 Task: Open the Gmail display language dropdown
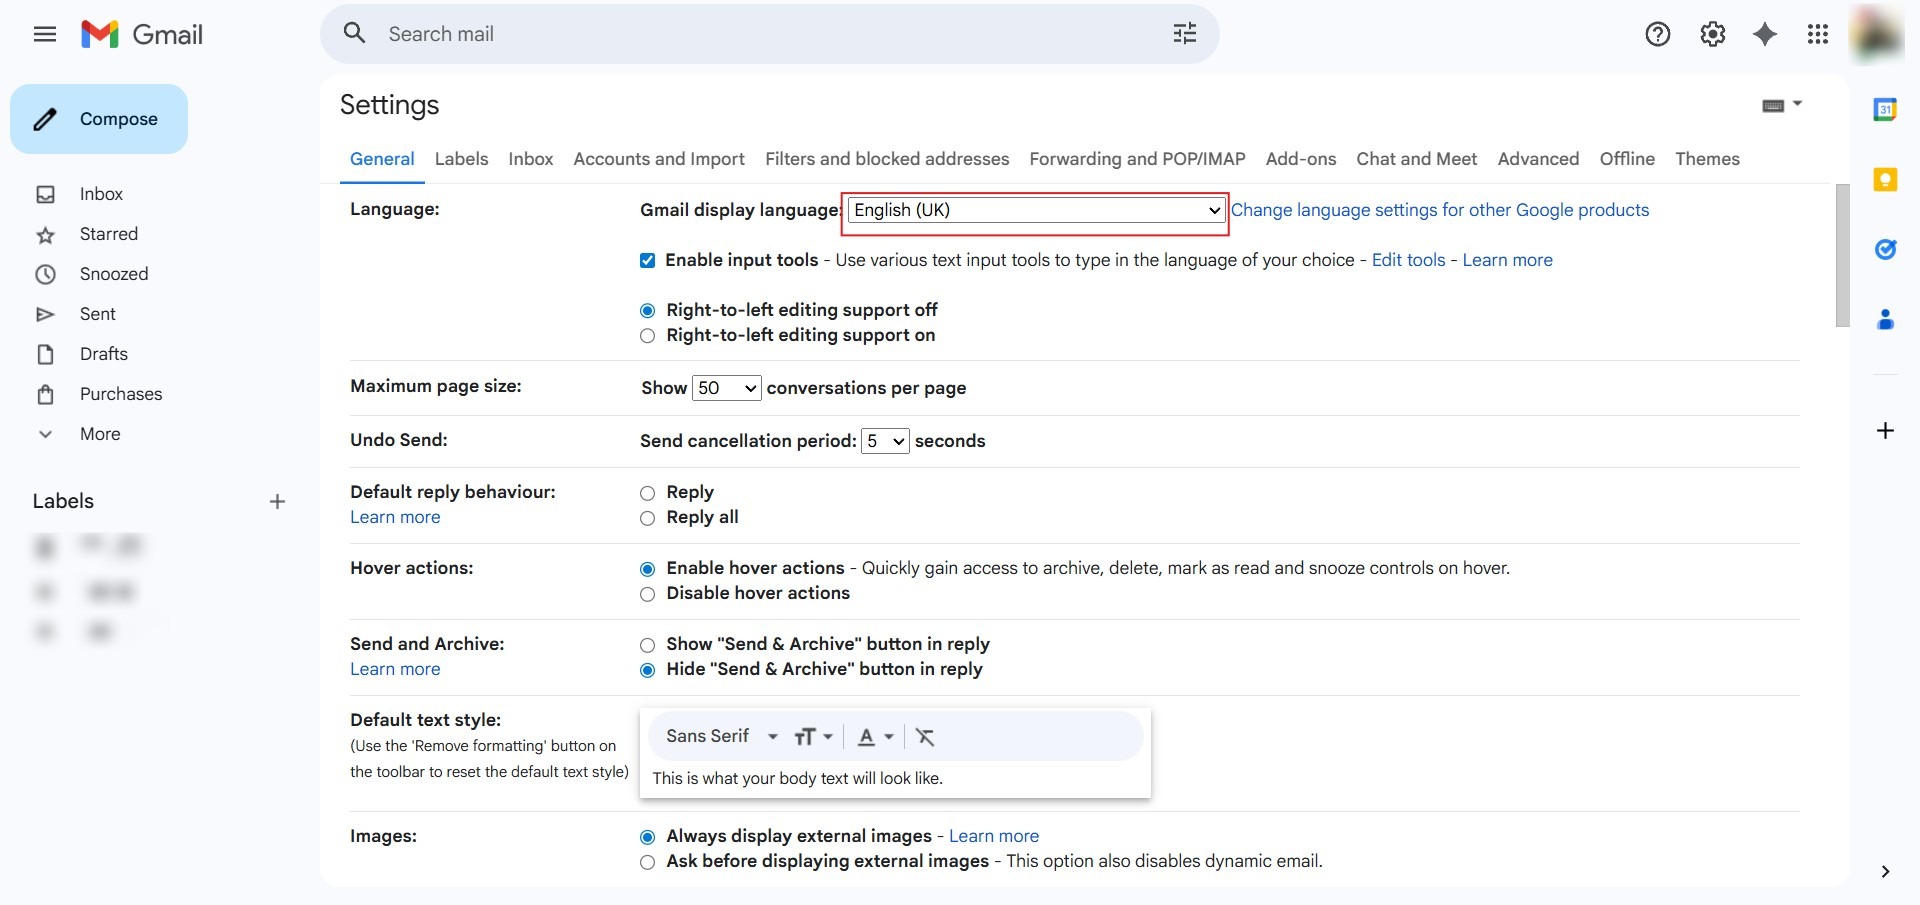(x=1035, y=210)
